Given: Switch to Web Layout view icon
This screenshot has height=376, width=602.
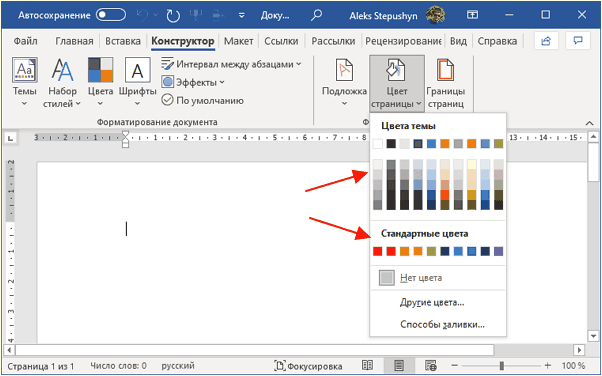Looking at the screenshot, I should point(431,365).
